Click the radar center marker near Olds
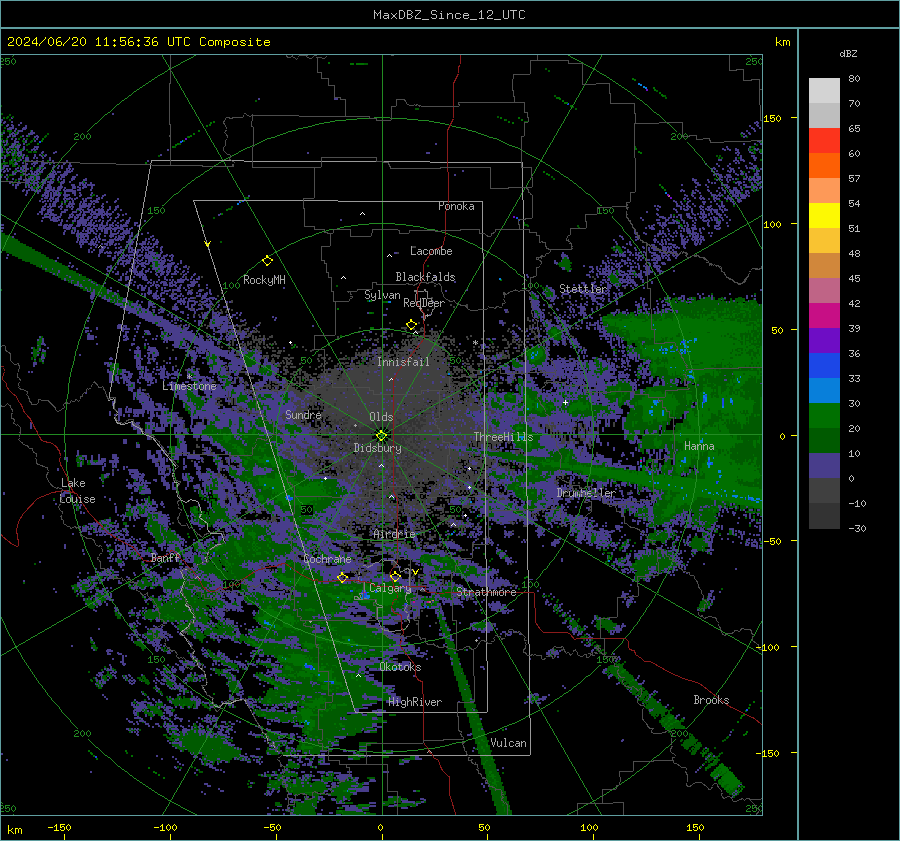The width and height of the screenshot is (900, 841). click(x=381, y=435)
